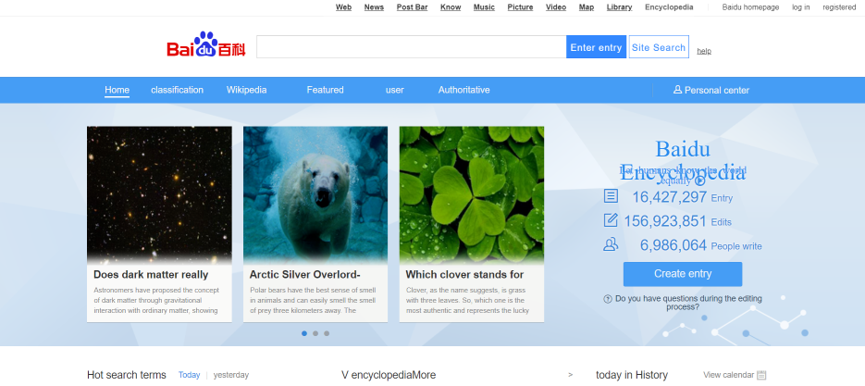Click the Site Search button
Screen dimensions: 865x386
pyautogui.click(x=659, y=47)
